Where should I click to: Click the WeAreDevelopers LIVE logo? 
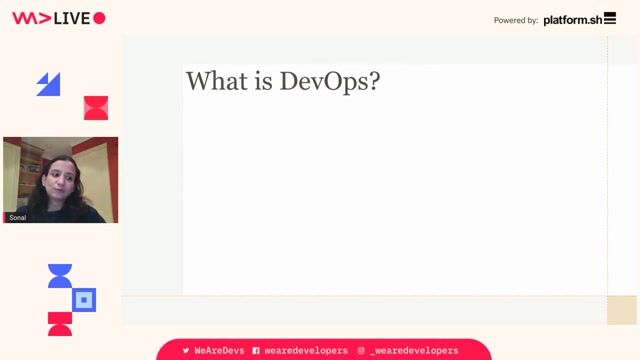click(x=59, y=18)
